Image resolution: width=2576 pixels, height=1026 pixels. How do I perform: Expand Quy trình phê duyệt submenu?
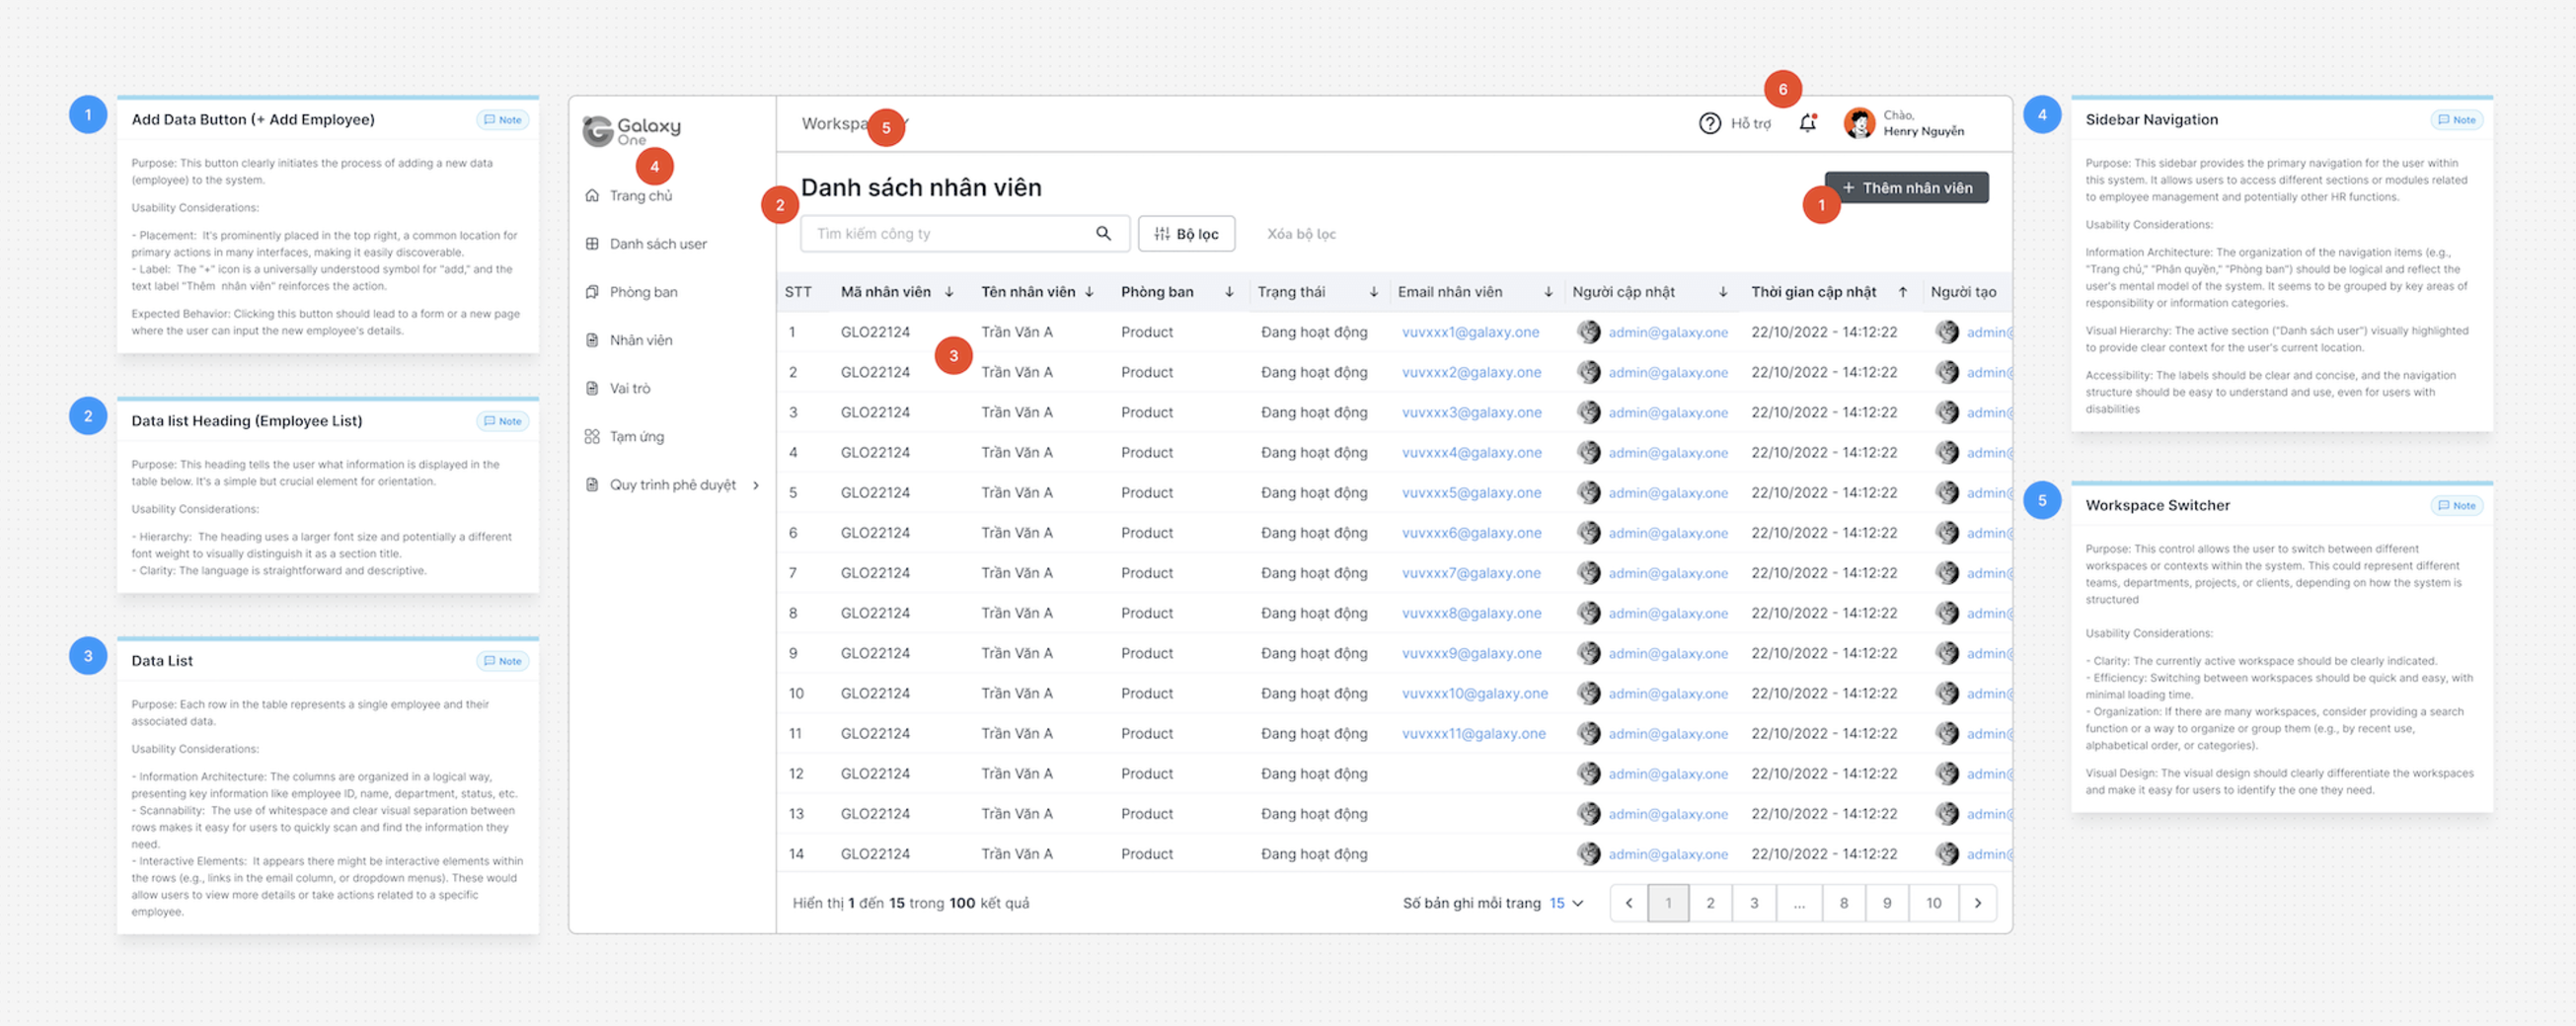coord(756,485)
